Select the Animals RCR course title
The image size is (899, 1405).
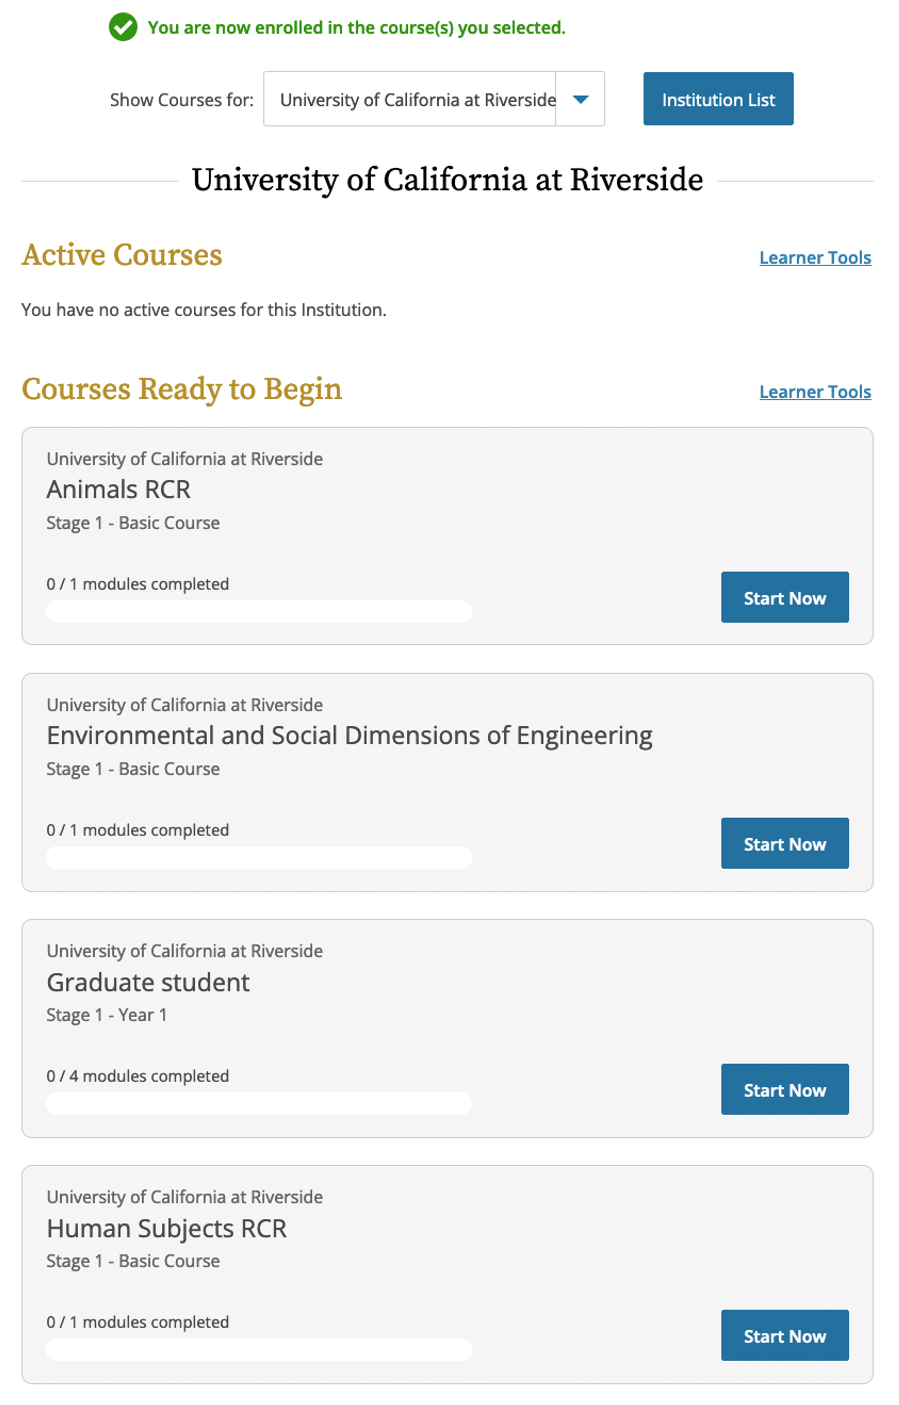[x=118, y=489]
